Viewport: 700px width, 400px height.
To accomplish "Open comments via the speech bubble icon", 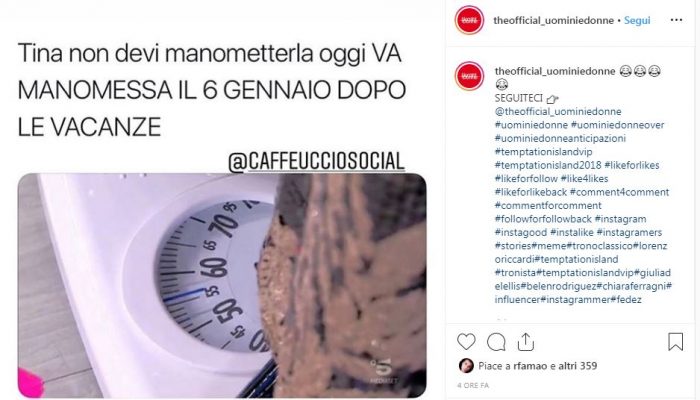I will 496,342.
